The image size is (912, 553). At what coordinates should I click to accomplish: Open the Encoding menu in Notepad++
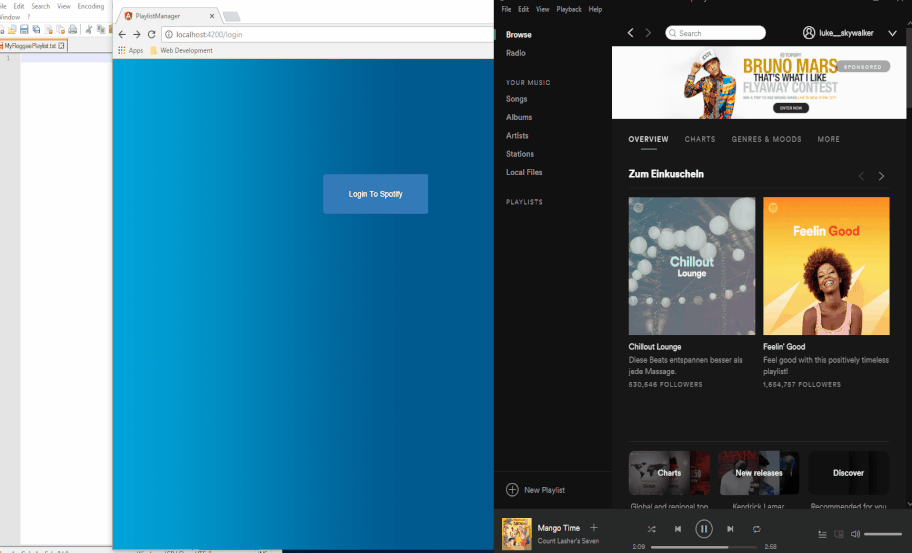coord(91,6)
